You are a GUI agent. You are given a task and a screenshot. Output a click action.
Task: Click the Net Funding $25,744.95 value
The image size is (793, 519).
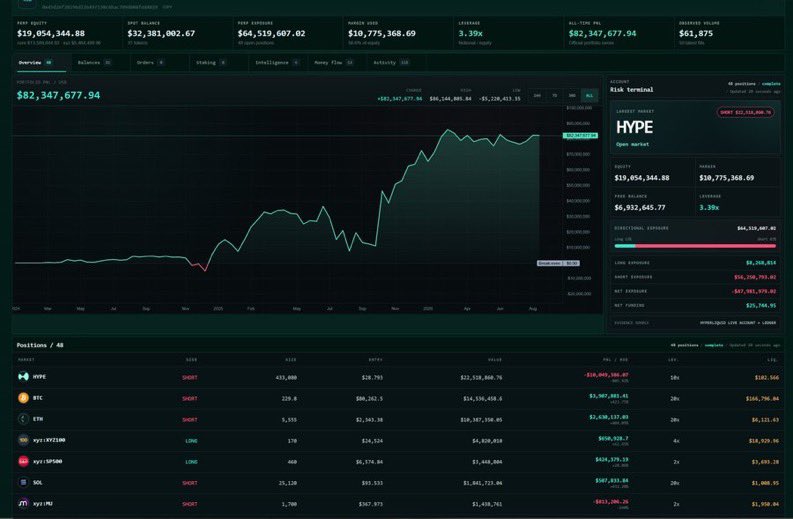[761, 306]
